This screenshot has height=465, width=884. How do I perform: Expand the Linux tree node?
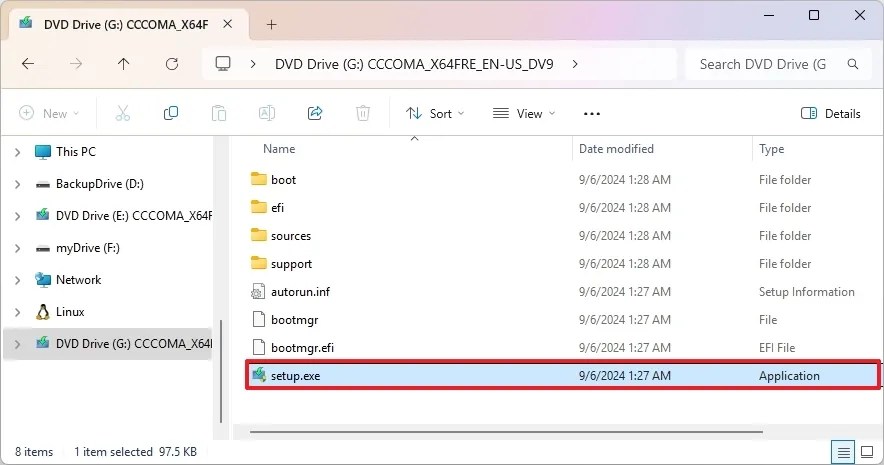(17, 312)
